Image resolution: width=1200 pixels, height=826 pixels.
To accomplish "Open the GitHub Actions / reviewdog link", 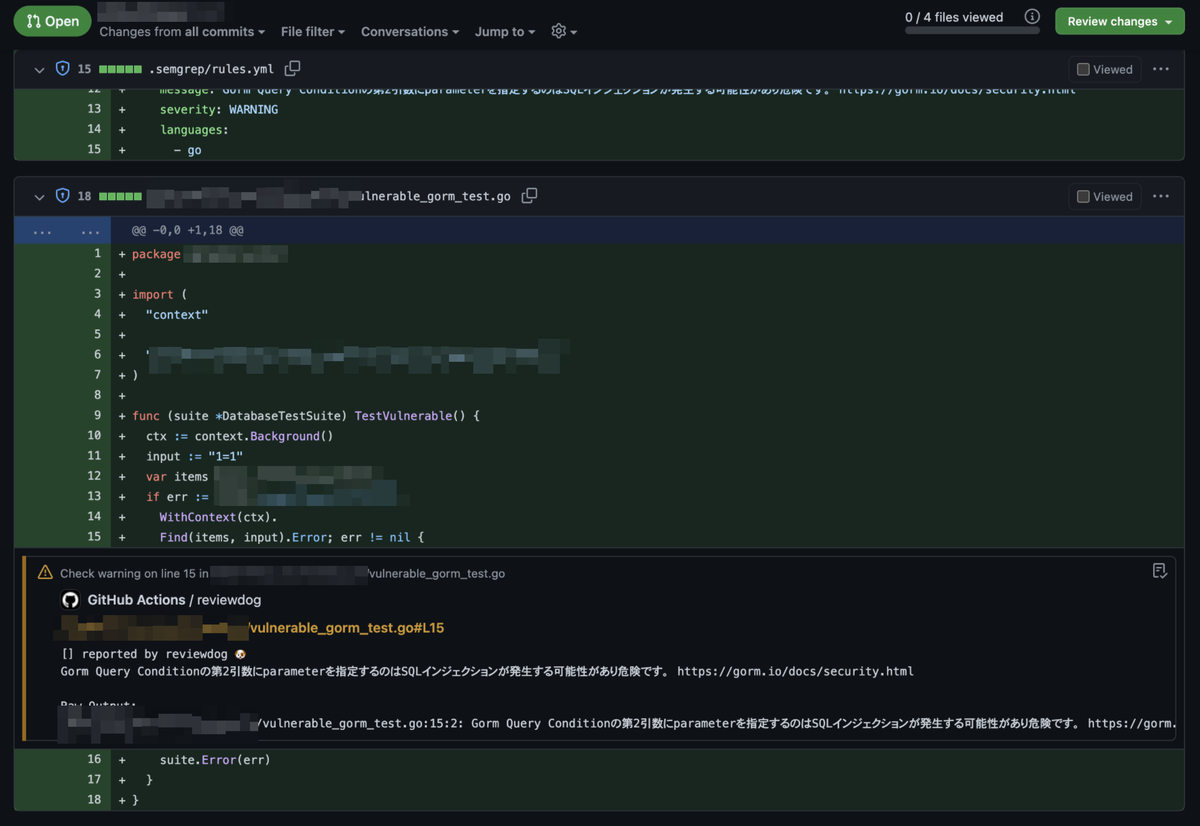I will coord(175,600).
